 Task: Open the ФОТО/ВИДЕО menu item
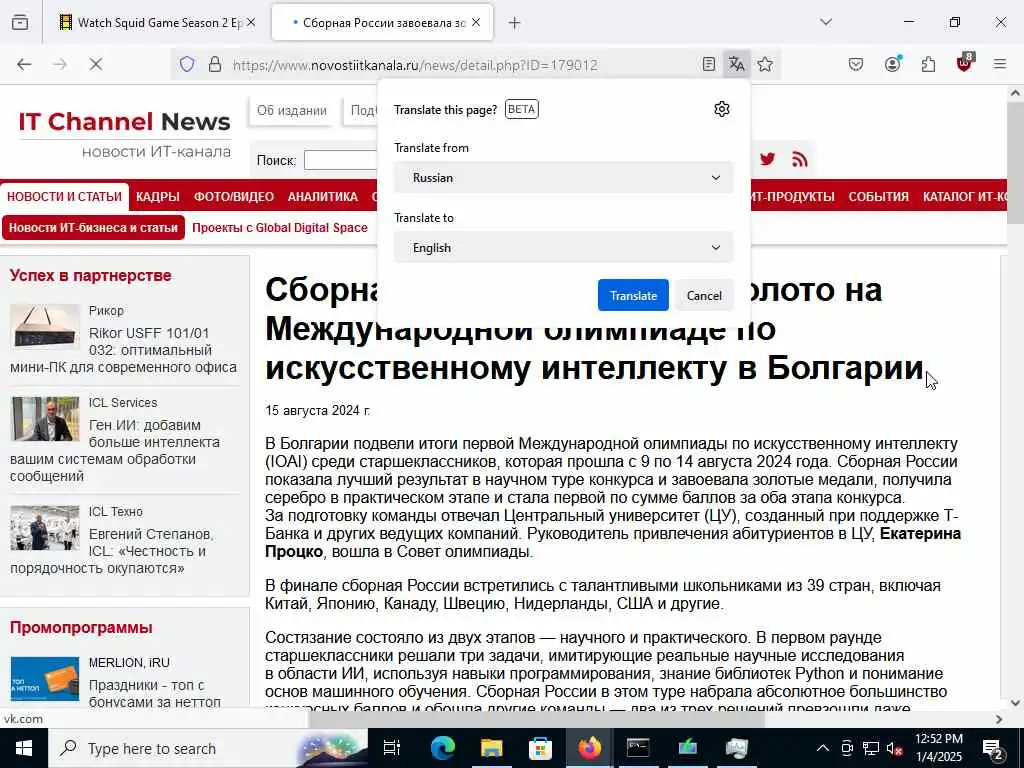(234, 197)
